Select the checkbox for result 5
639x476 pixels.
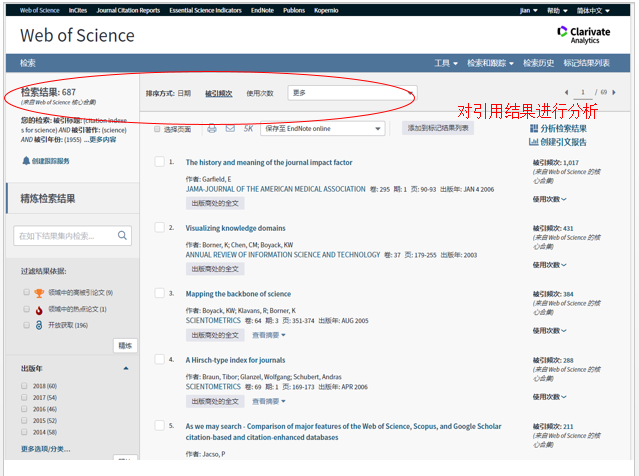[159, 425]
